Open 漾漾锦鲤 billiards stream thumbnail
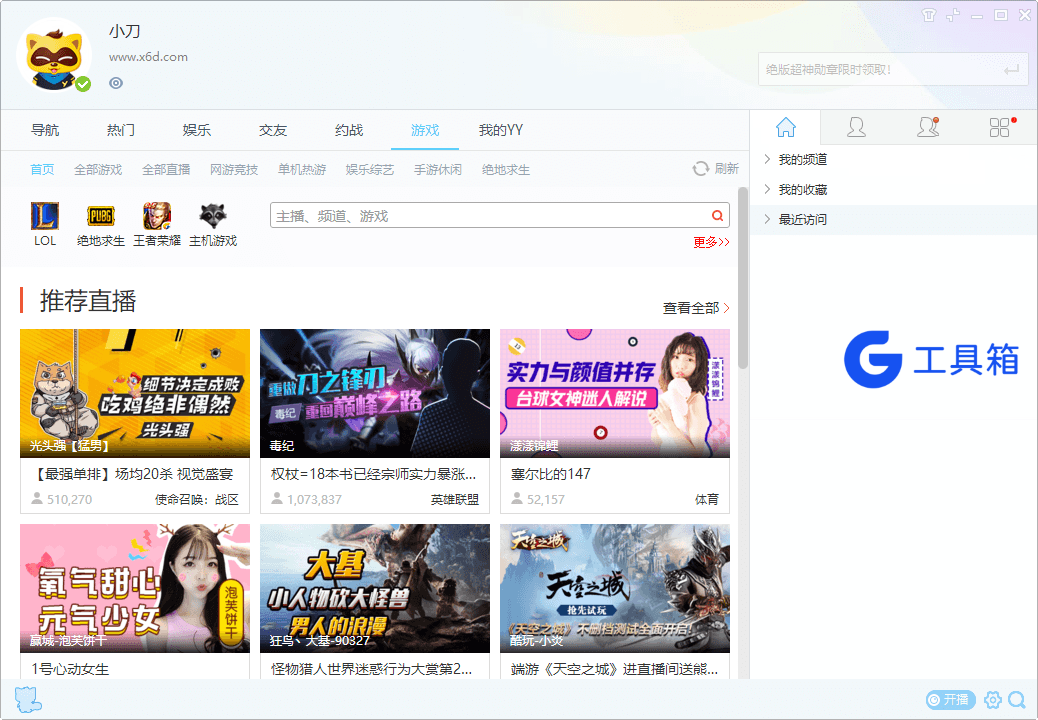This screenshot has height=720, width=1038. pos(615,393)
